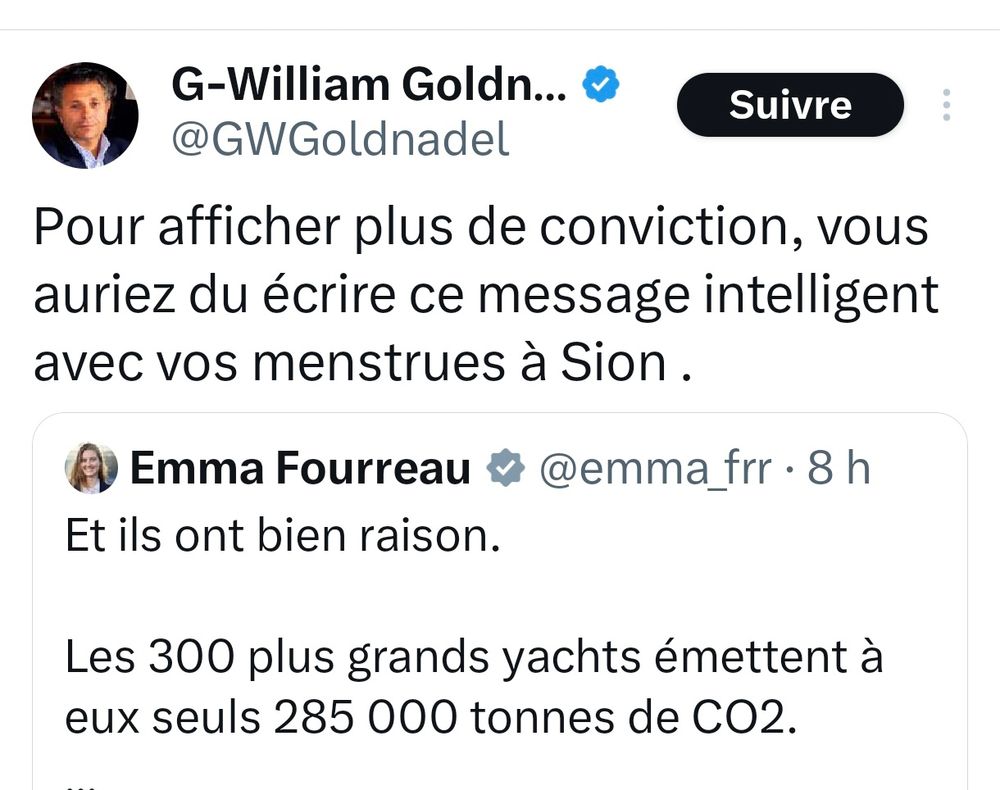
Task: Click the 'avec vos menstrues à Sion' line
Action: point(362,363)
